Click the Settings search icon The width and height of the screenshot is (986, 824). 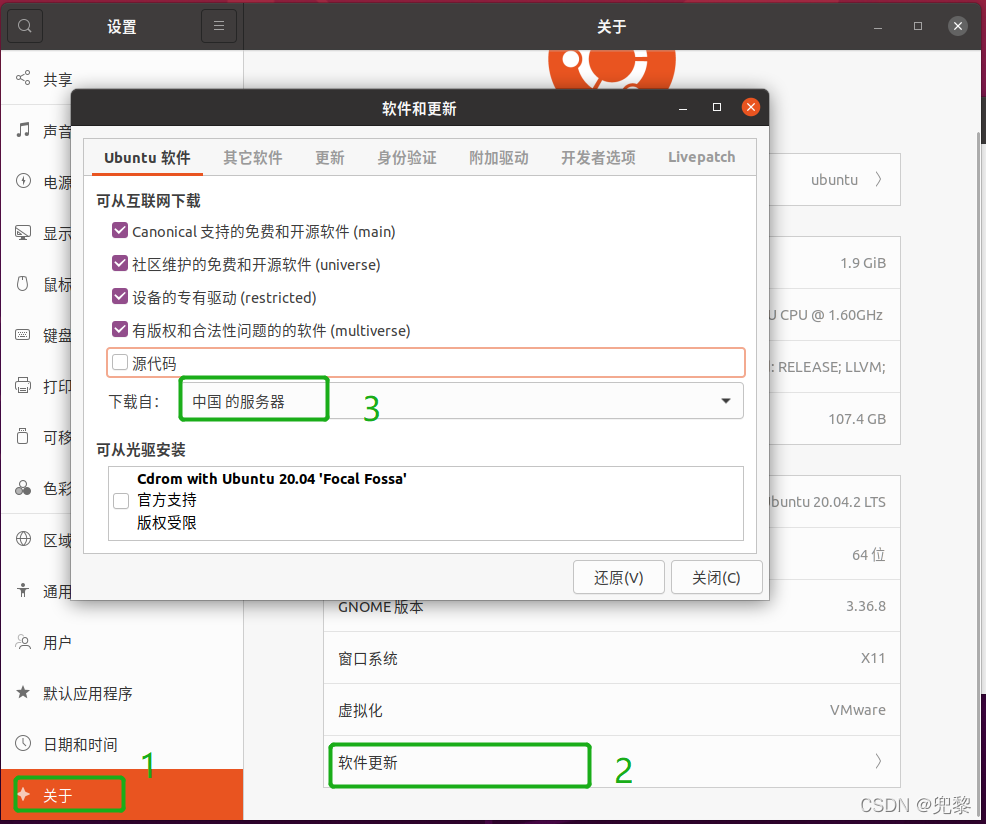click(25, 26)
